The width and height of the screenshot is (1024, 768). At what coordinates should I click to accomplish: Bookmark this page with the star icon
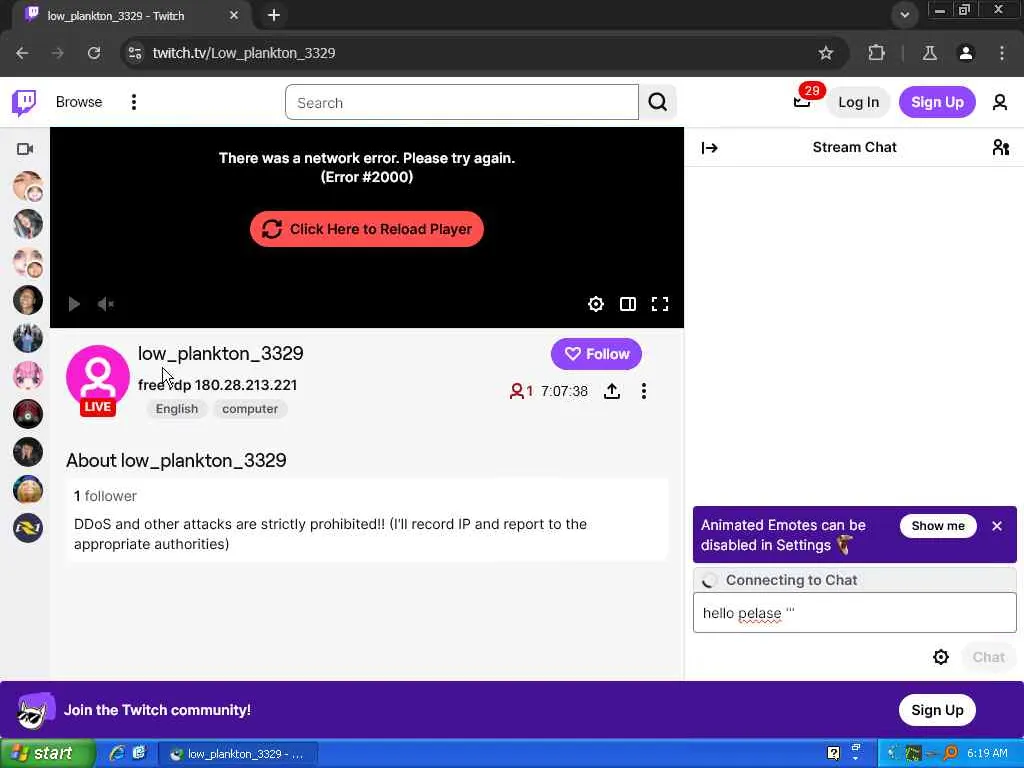(x=826, y=53)
